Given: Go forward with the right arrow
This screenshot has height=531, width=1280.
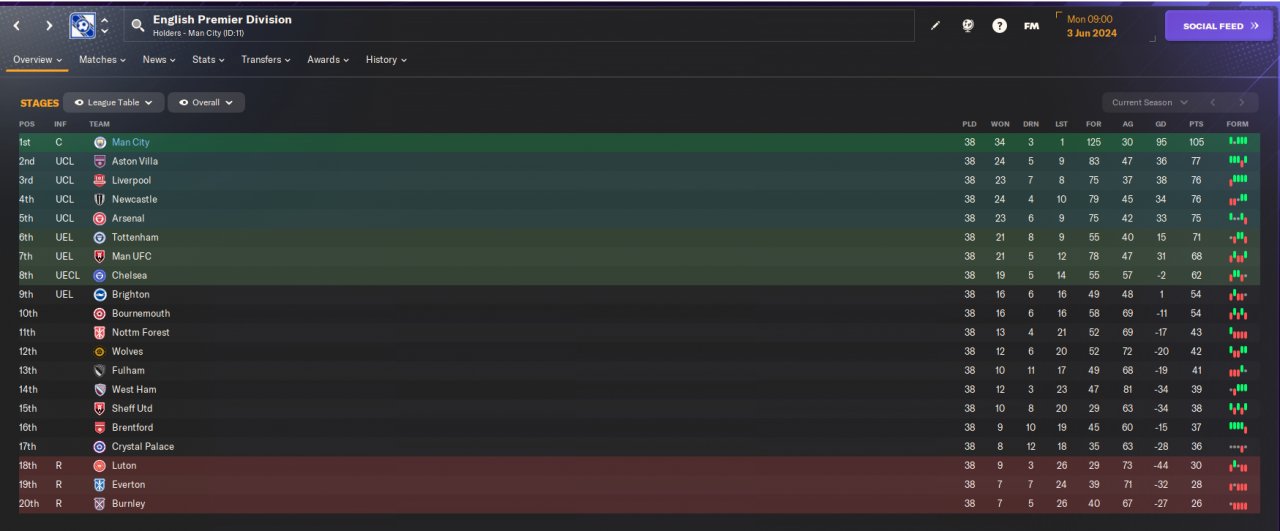Looking at the screenshot, I should pyautogui.click(x=49, y=25).
